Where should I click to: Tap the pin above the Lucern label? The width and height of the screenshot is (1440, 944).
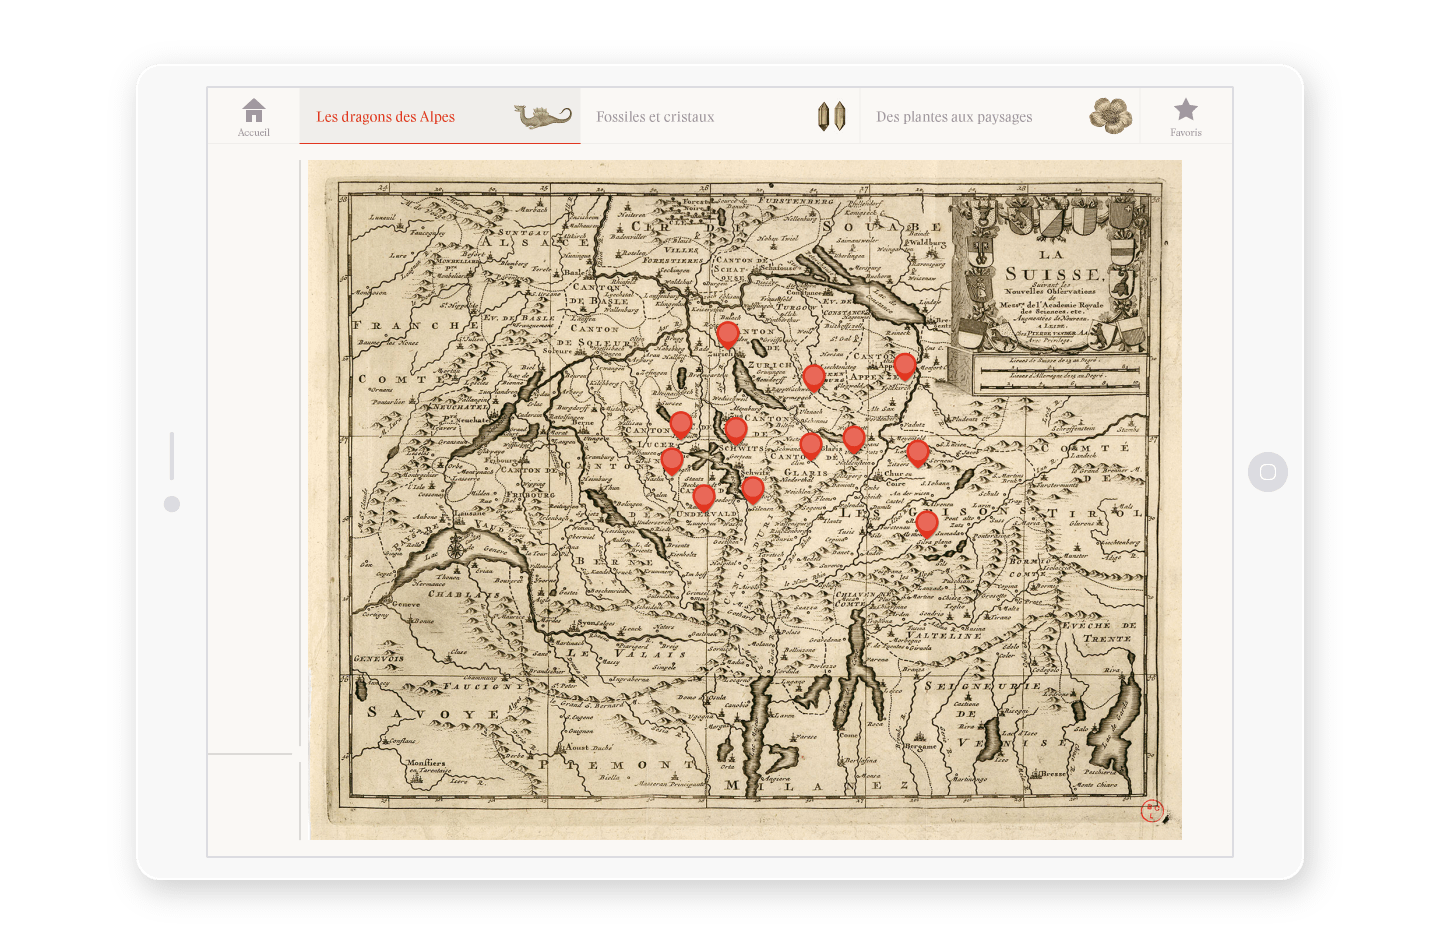[x=681, y=425]
